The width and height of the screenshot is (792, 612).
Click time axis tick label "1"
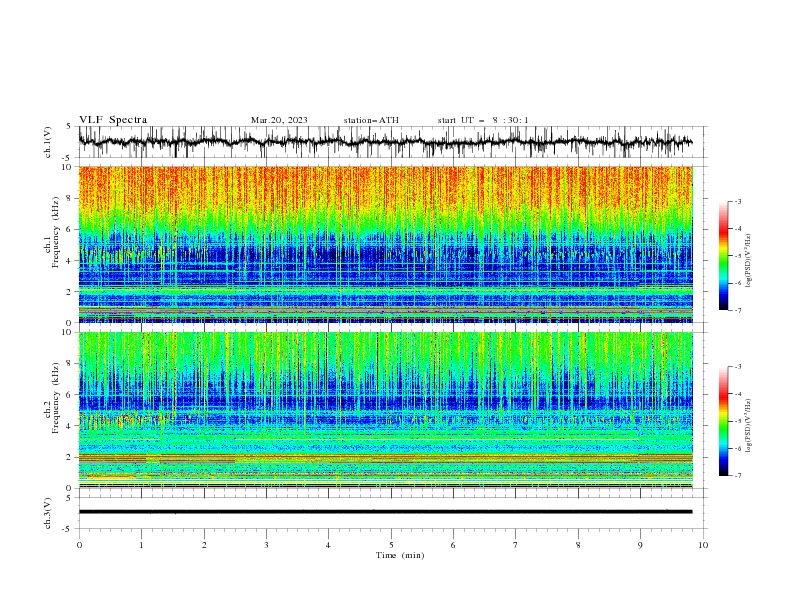coord(141,545)
